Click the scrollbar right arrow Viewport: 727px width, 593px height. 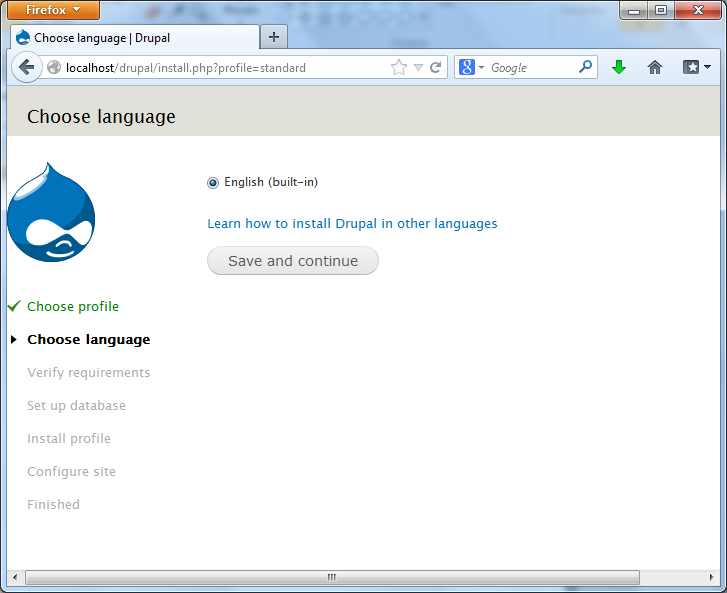click(x=712, y=577)
